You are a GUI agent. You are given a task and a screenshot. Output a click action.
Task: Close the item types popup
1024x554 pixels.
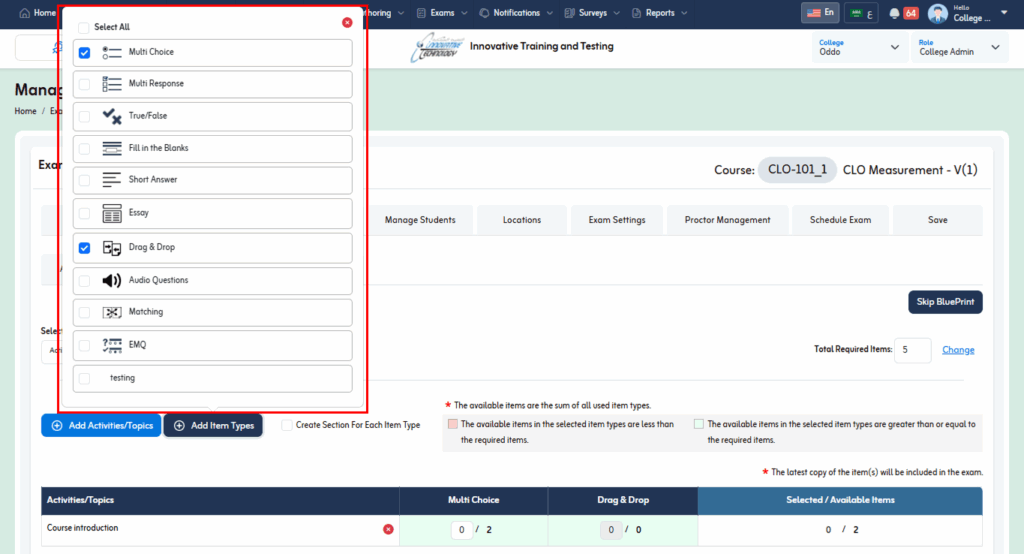[347, 22]
